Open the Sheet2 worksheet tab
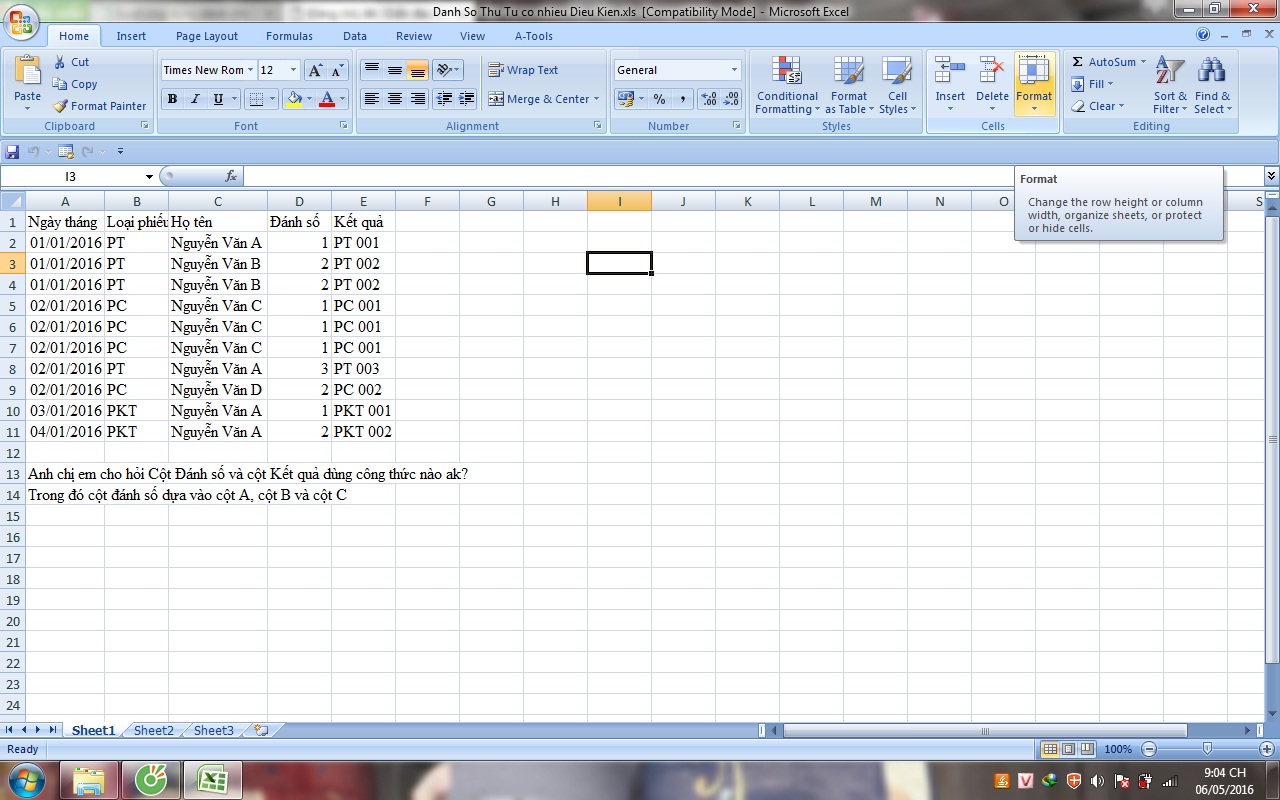The image size is (1280, 800). pyautogui.click(x=153, y=730)
